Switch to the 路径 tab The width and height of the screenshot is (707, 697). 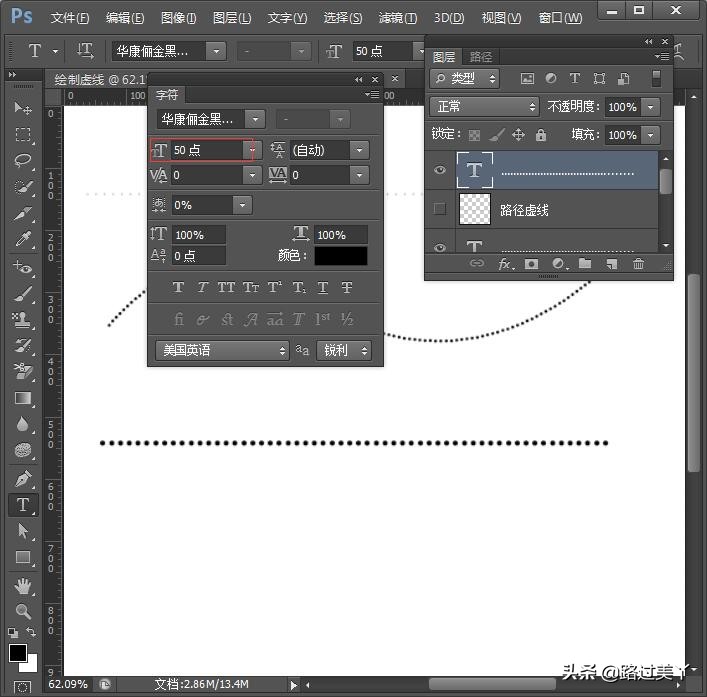point(481,58)
